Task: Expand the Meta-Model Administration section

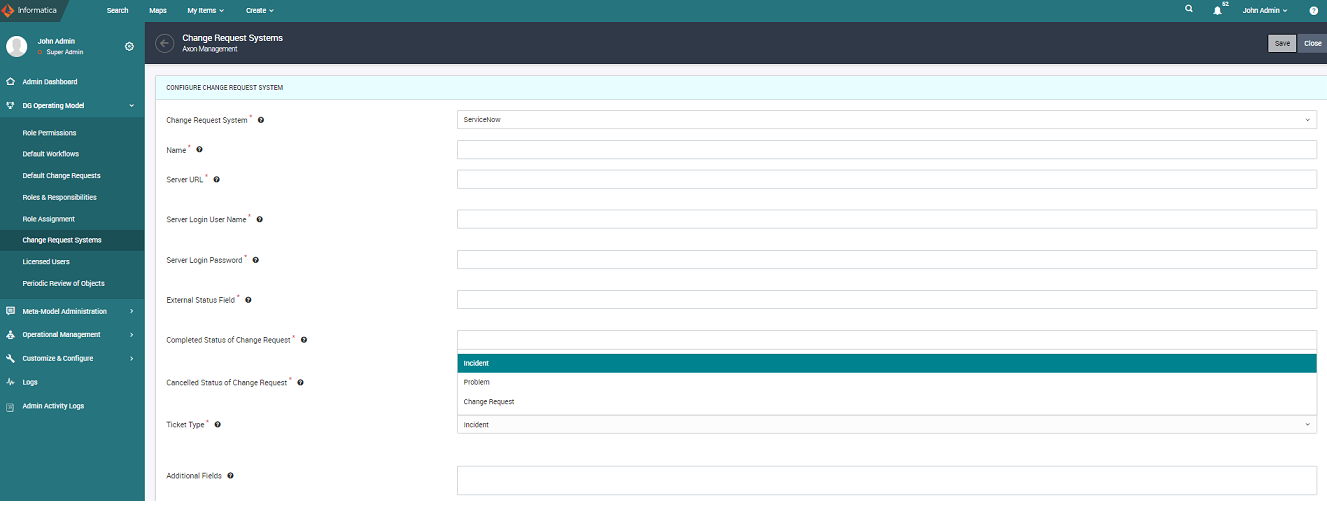Action: coord(131,311)
